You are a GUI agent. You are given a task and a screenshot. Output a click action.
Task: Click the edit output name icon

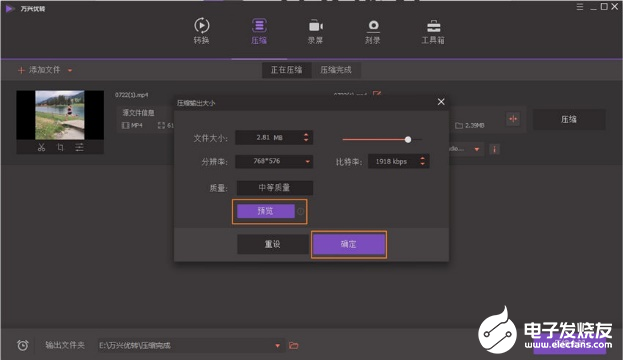point(377,94)
